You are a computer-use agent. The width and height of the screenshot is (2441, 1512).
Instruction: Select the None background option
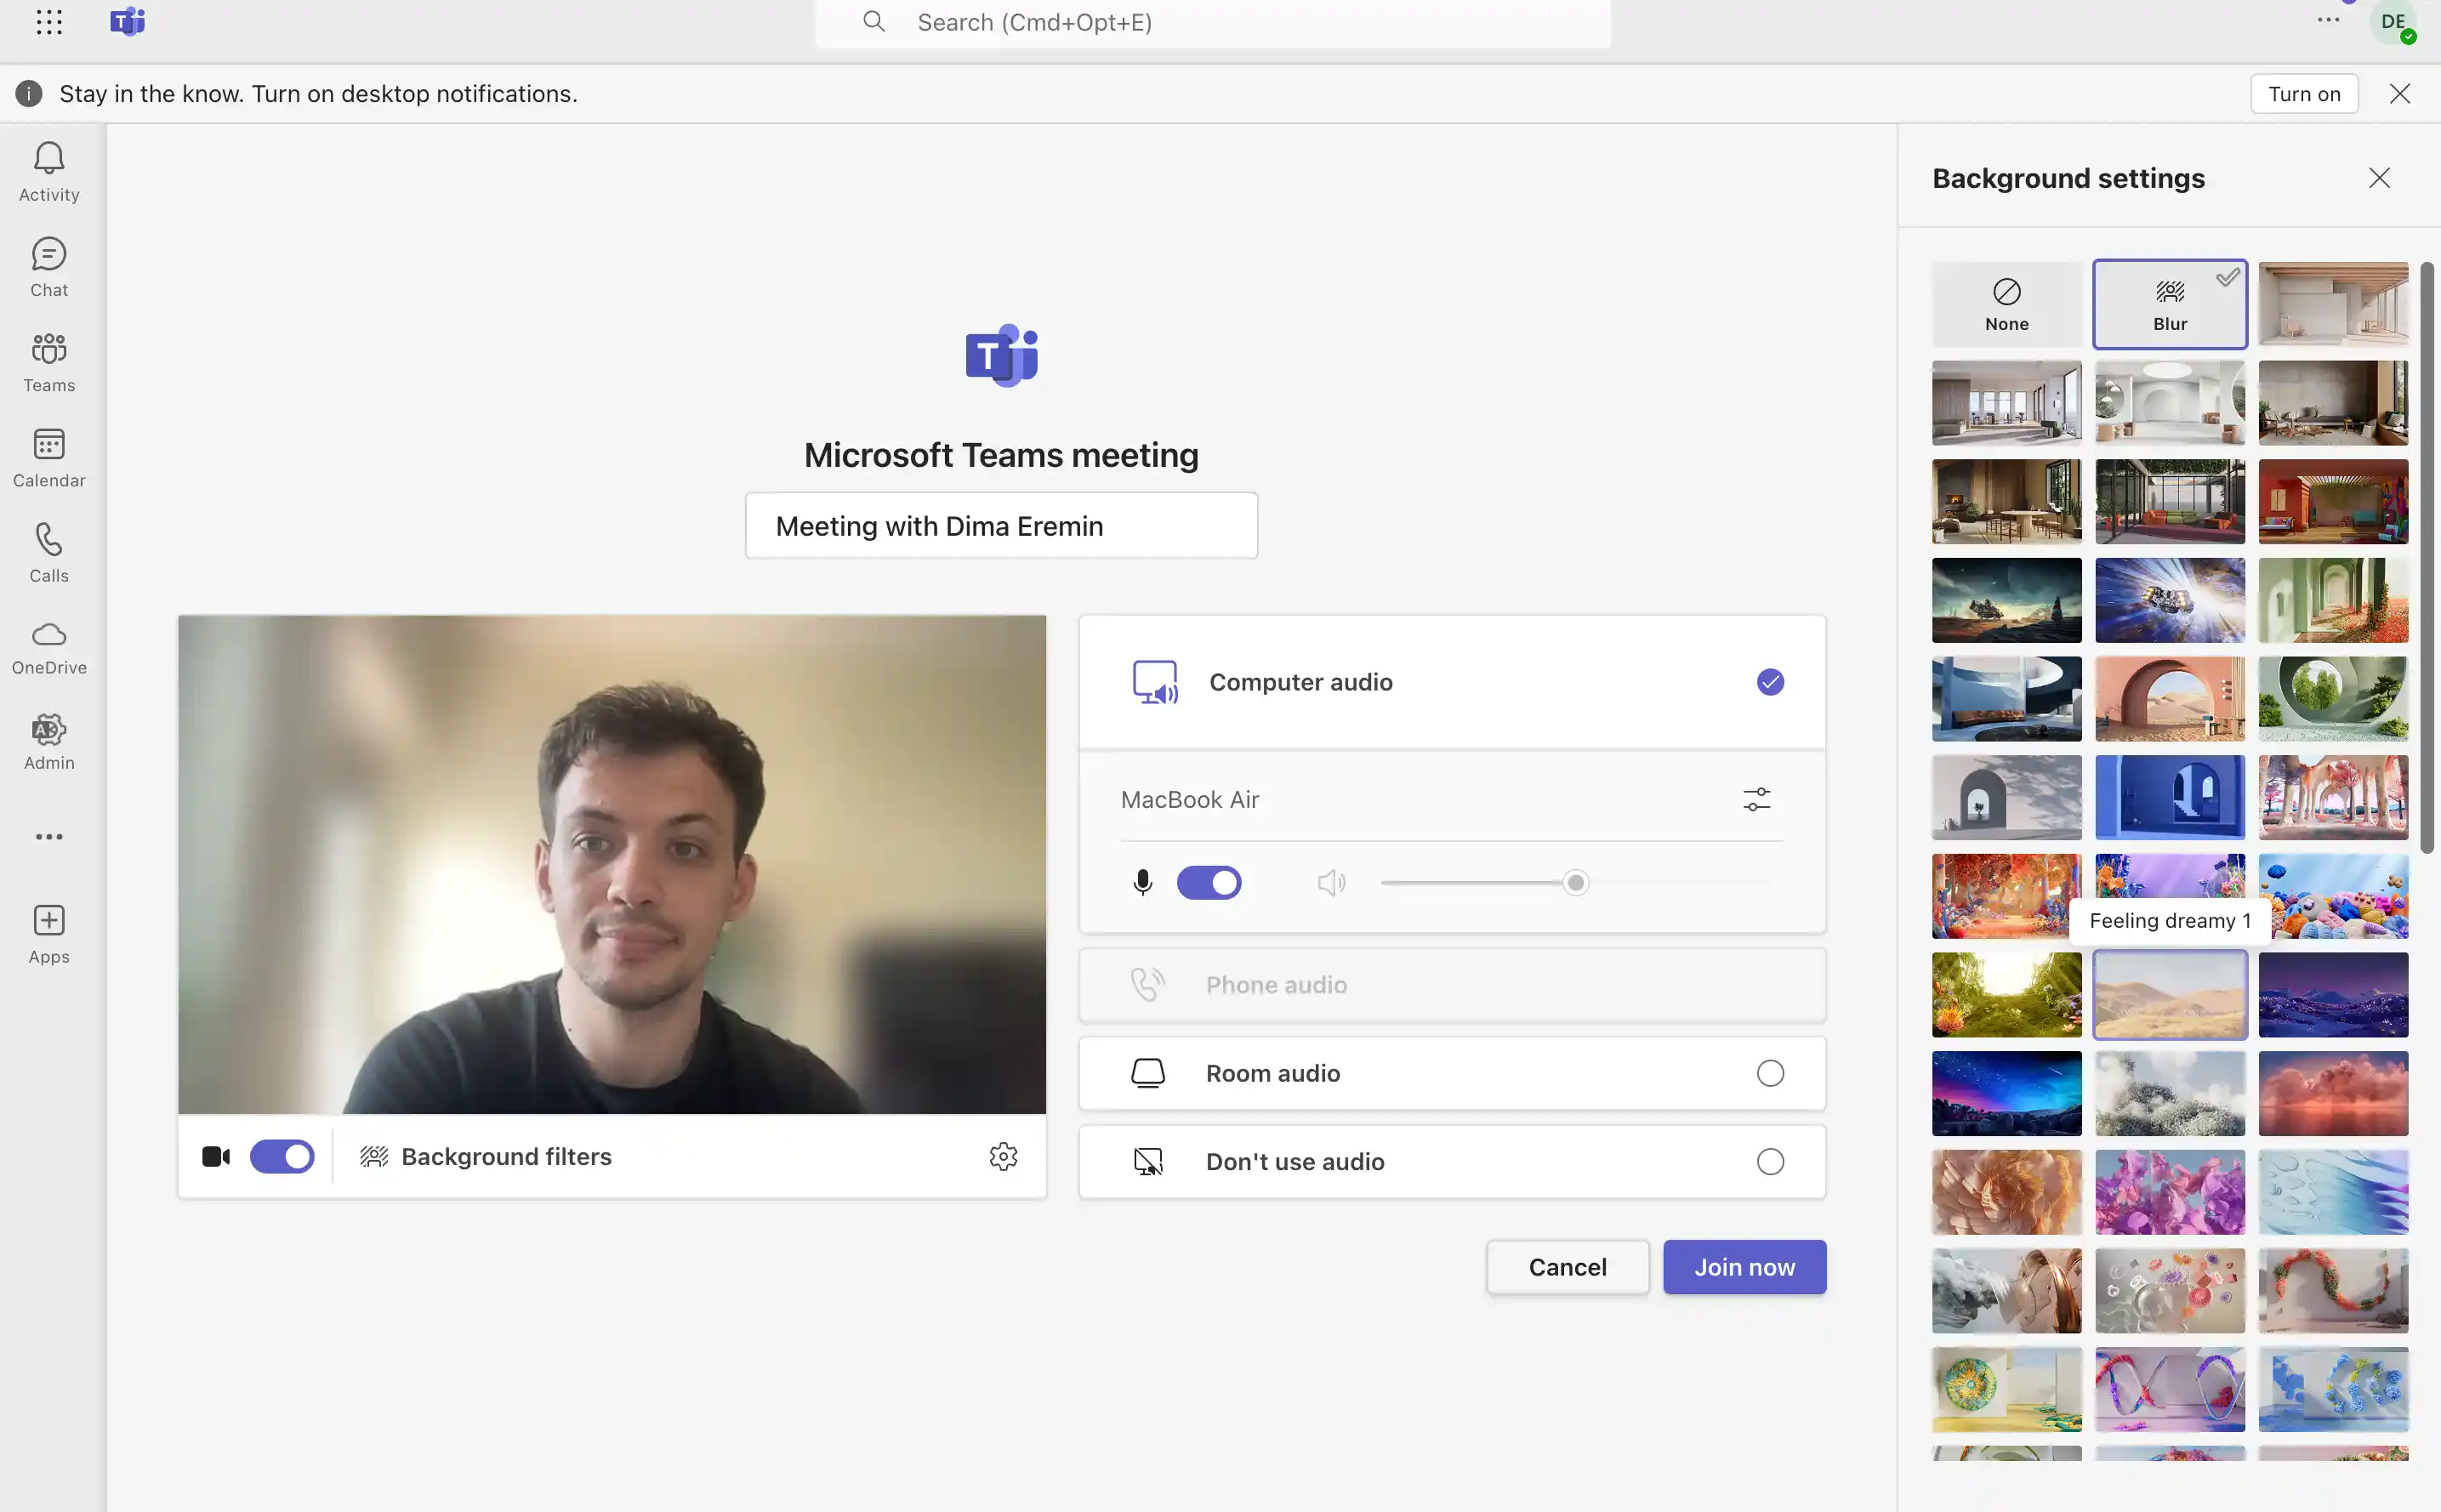(x=2007, y=300)
